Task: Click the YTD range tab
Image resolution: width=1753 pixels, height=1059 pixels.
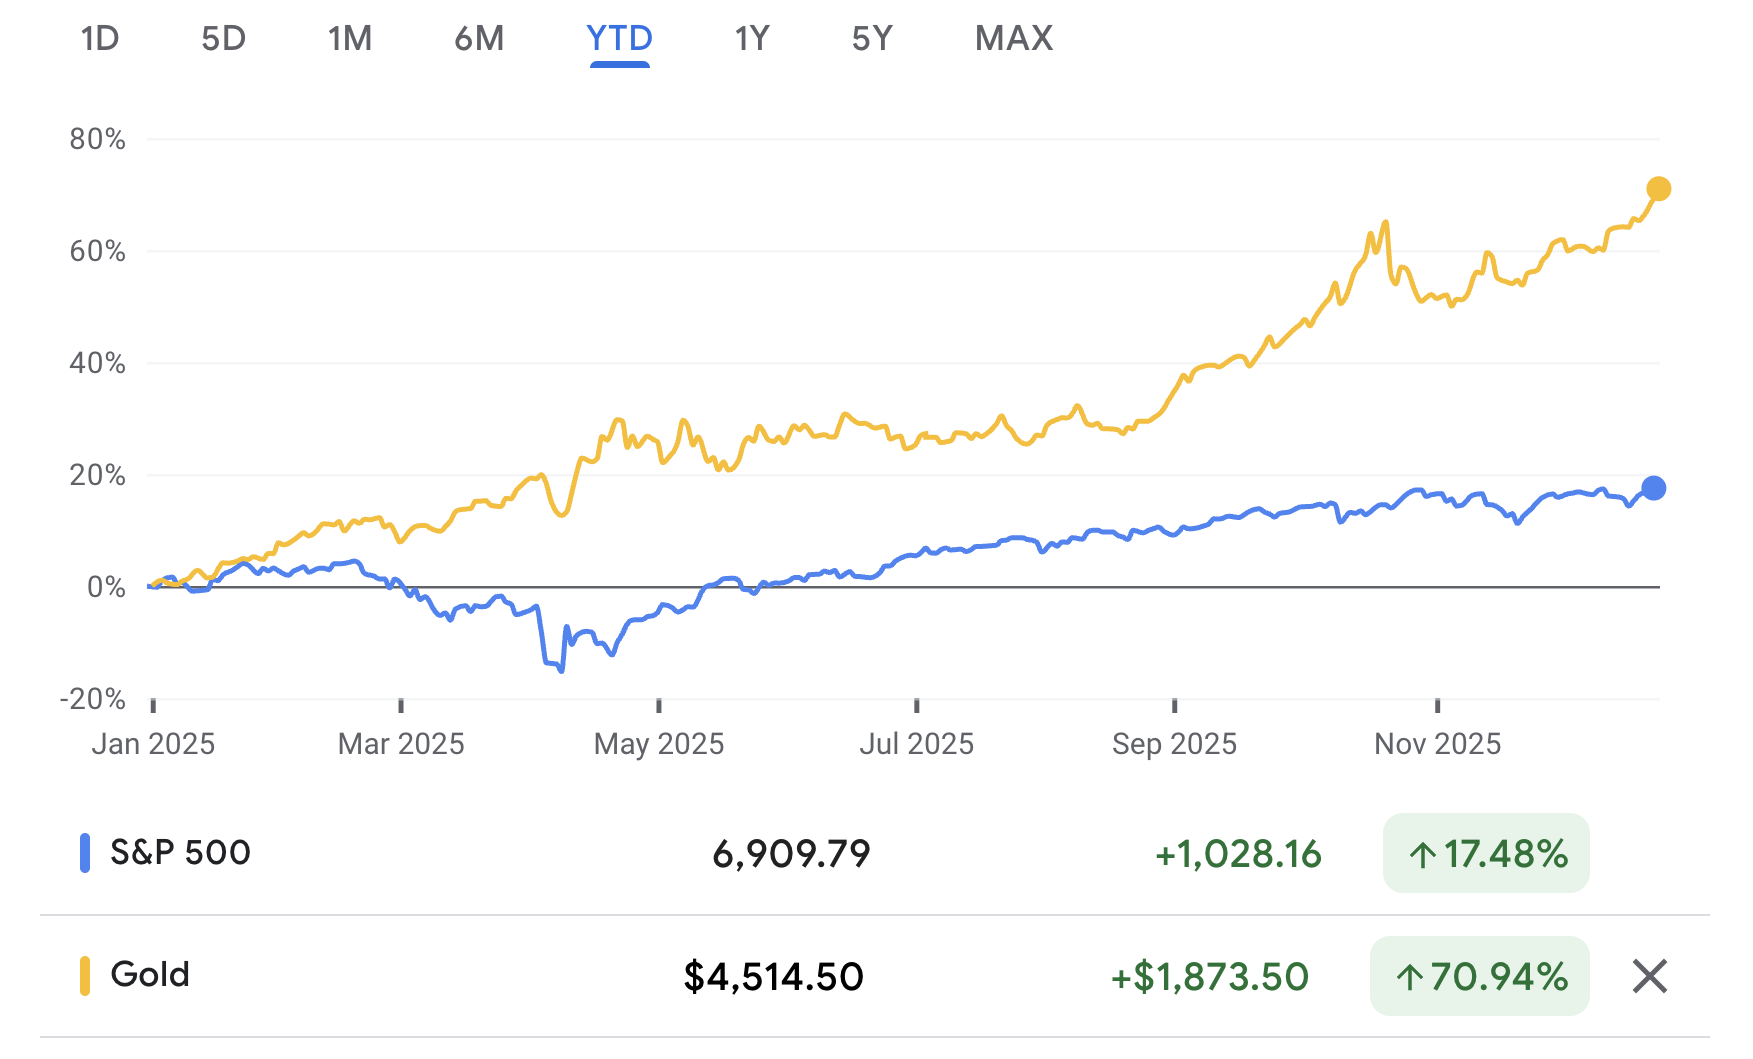Action: tap(619, 39)
